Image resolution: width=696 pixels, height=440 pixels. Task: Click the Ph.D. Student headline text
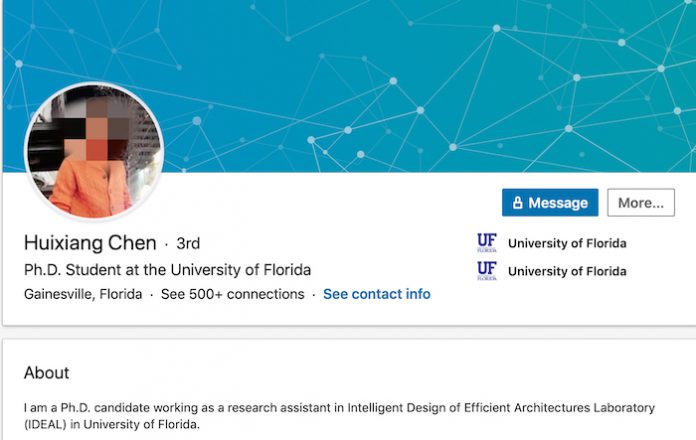click(x=167, y=270)
